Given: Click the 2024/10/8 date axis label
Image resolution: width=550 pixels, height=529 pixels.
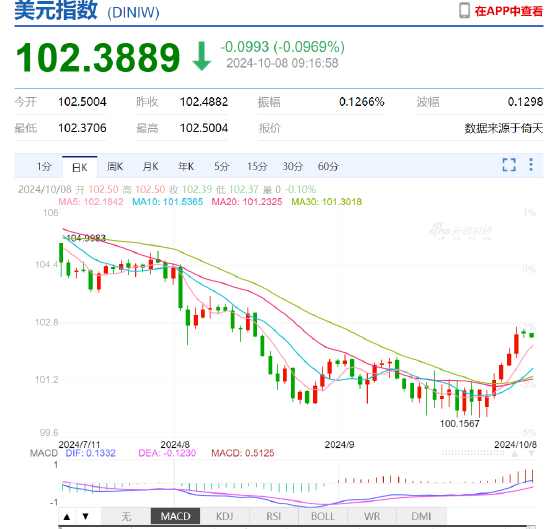Looking at the screenshot, I should point(515,445).
